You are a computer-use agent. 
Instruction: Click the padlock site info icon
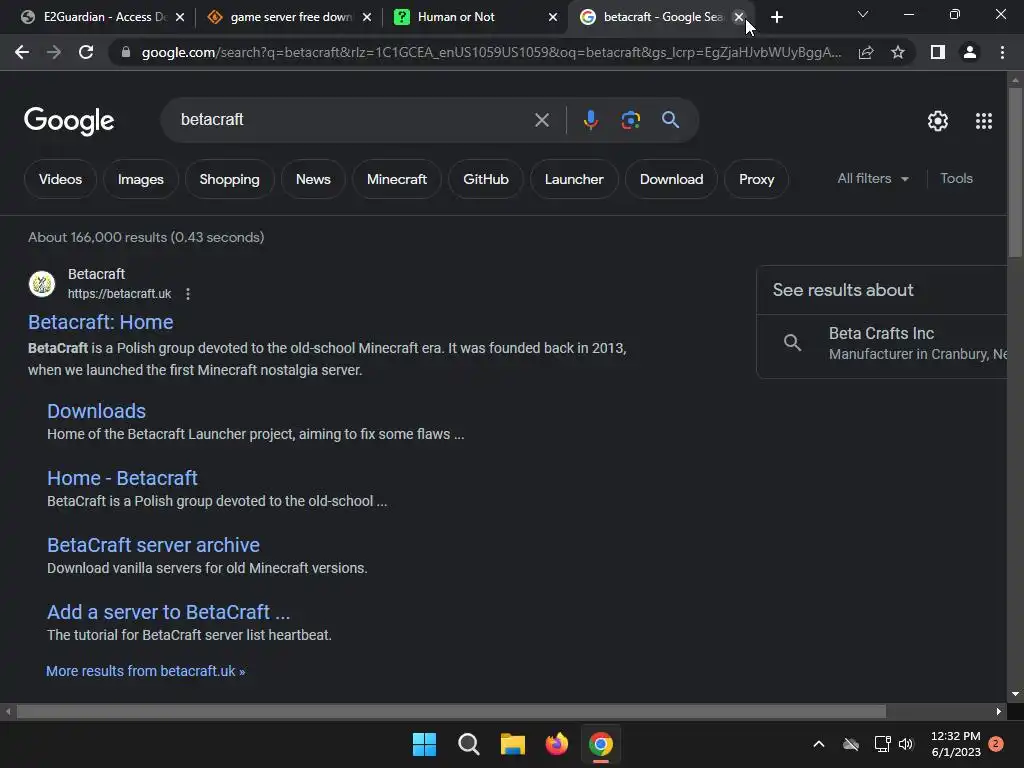pyautogui.click(x=125, y=52)
